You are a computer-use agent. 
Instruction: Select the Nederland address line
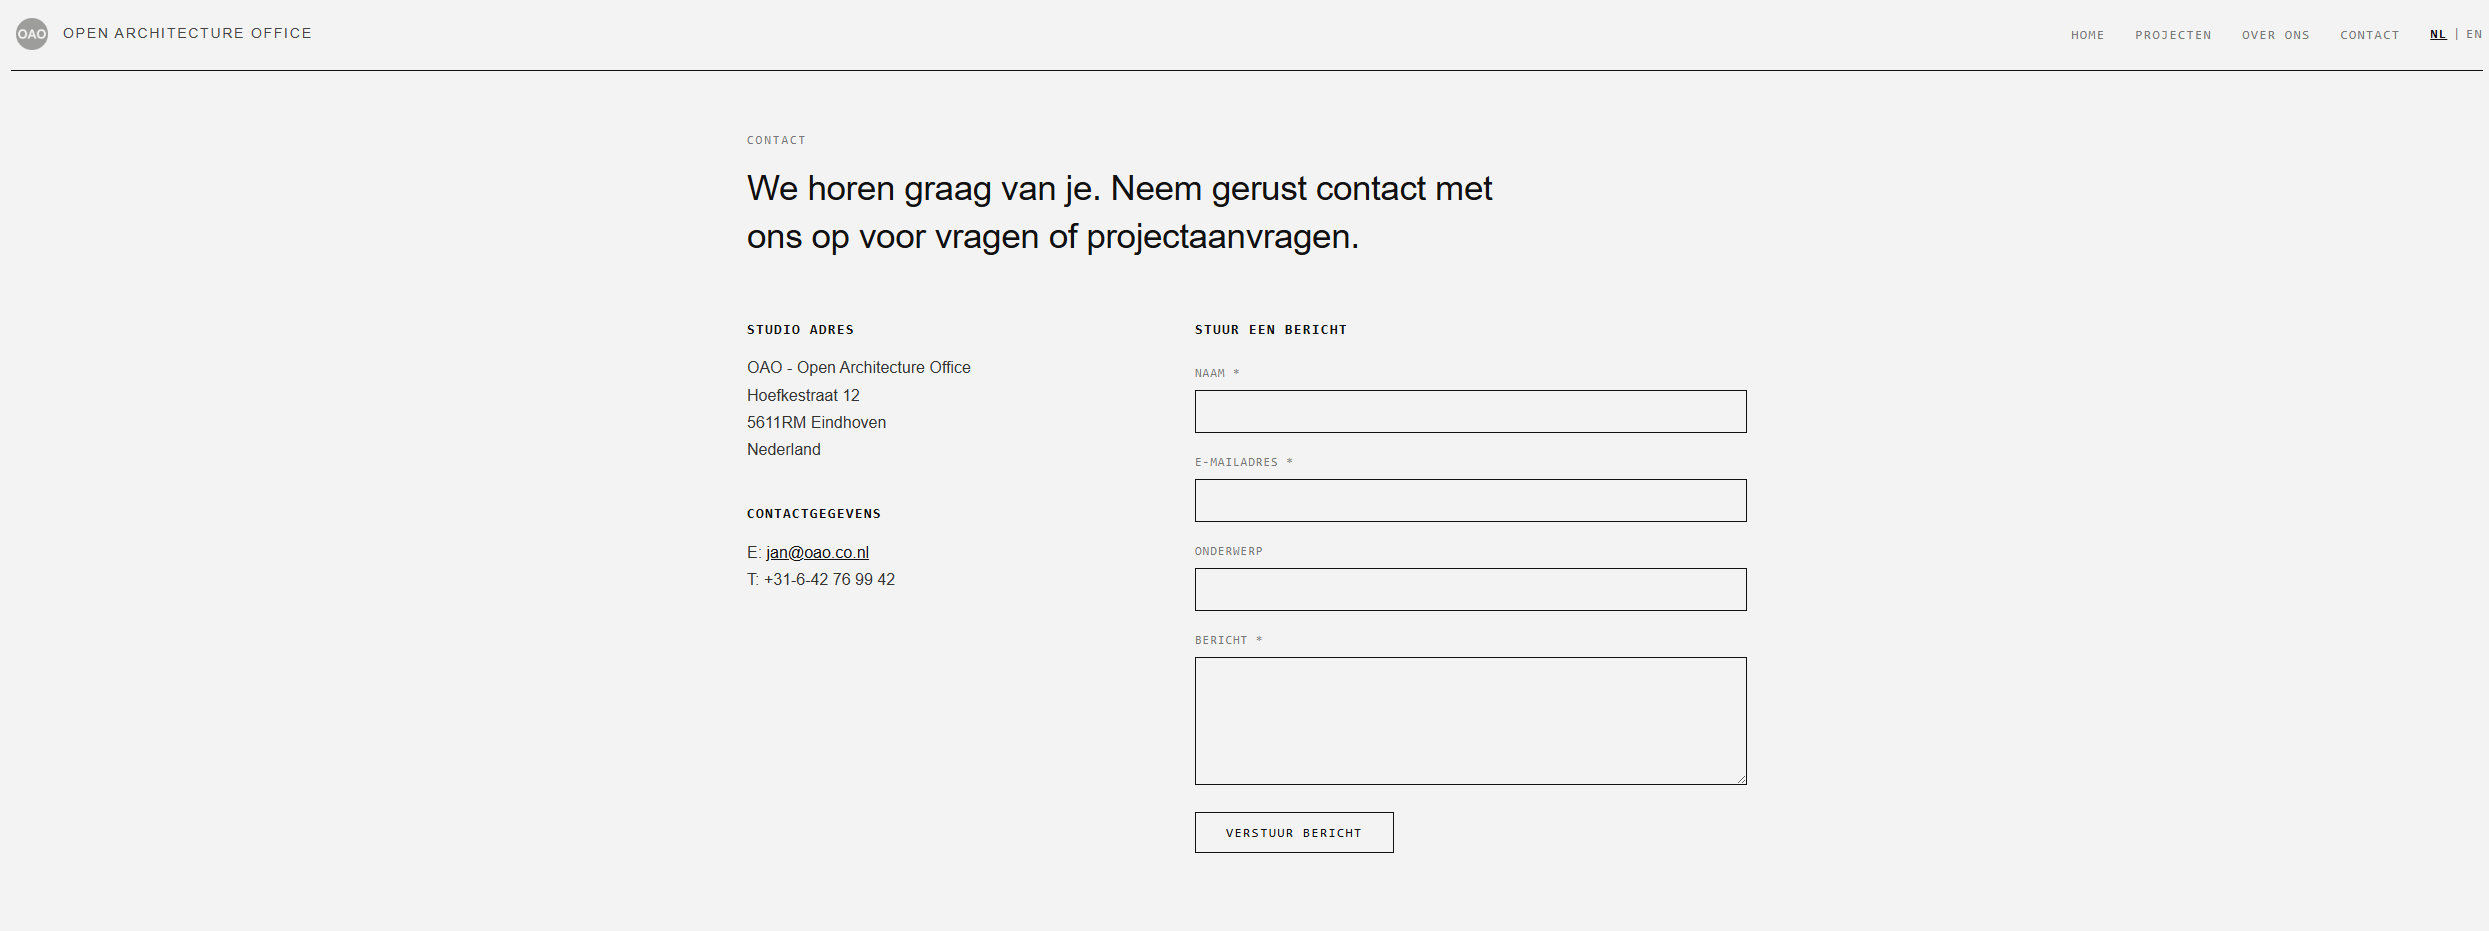[x=784, y=449]
